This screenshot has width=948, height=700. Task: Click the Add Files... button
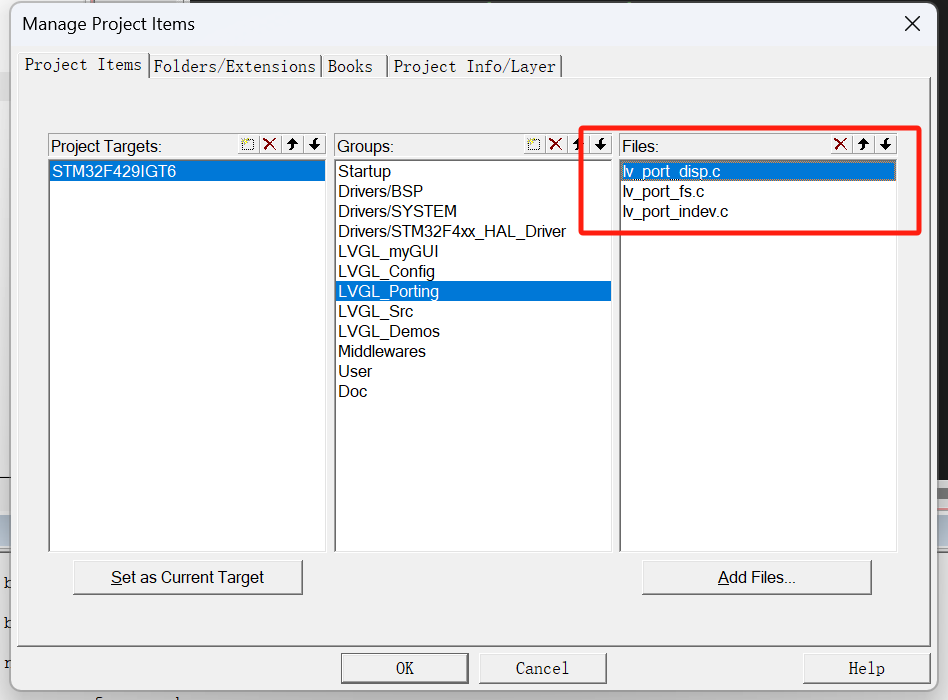tap(756, 577)
